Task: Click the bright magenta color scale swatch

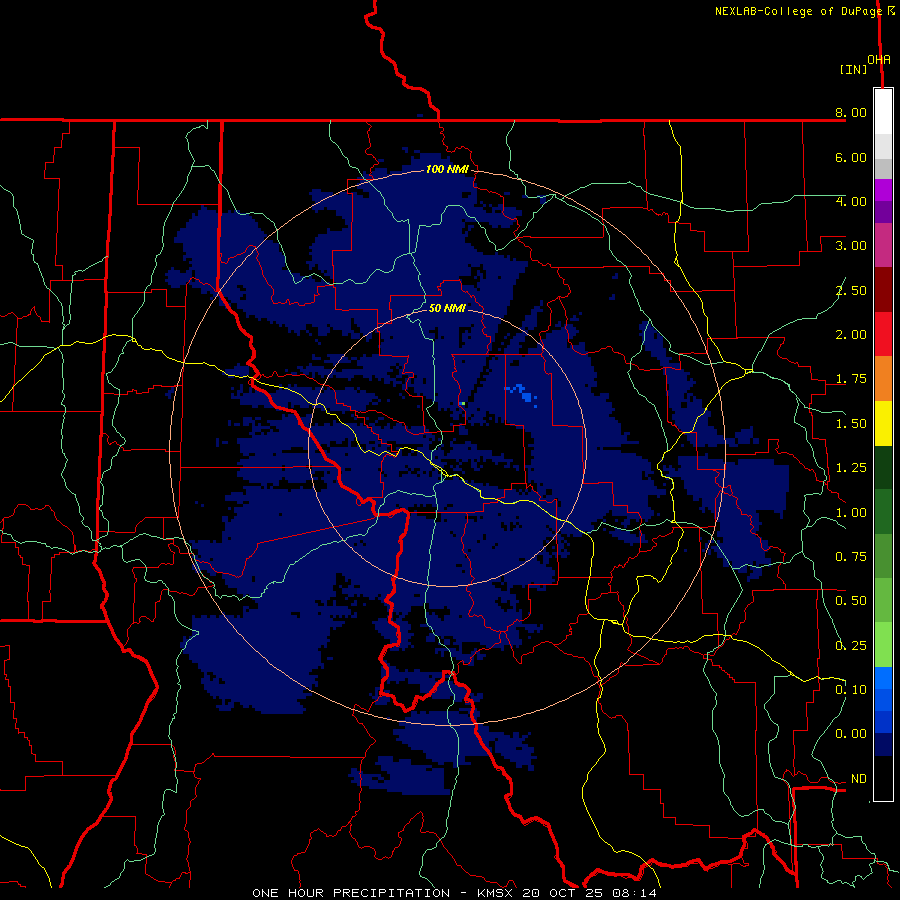Action: click(883, 191)
